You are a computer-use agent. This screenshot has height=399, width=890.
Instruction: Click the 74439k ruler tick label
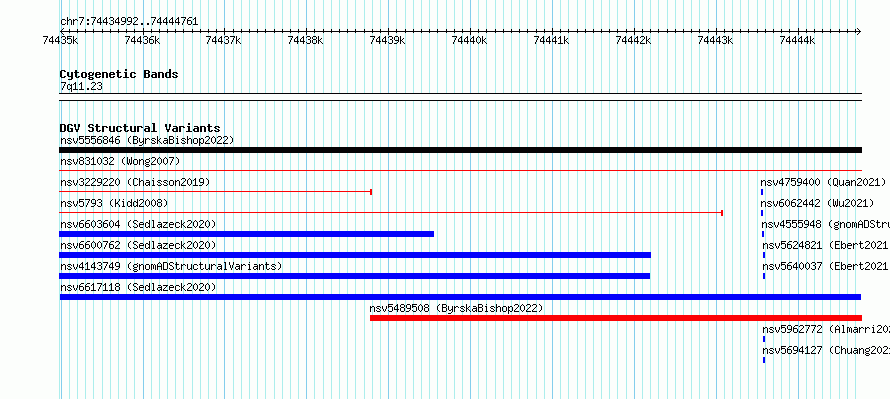point(388,40)
